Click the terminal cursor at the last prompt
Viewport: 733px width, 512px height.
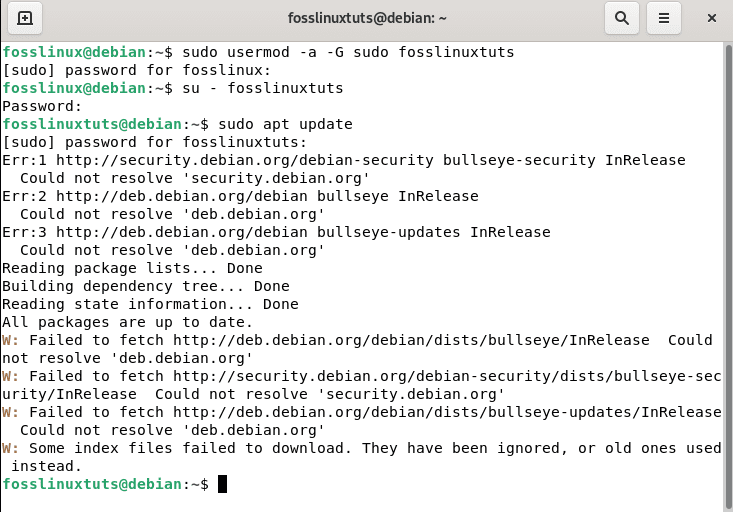tap(223, 484)
